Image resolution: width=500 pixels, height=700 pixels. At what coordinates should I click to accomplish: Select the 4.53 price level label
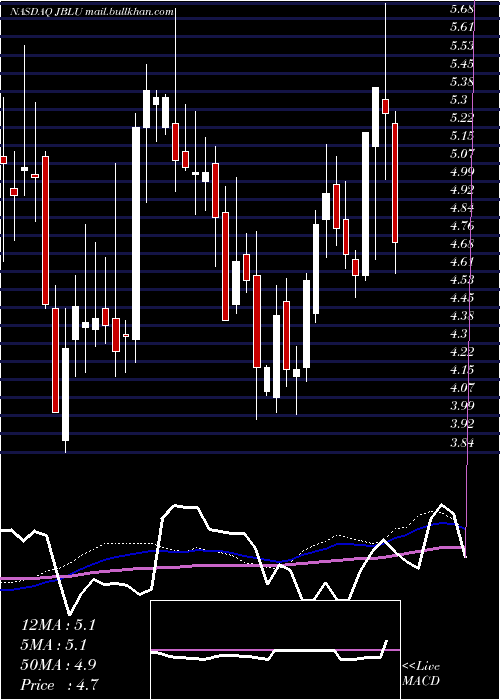462,279
